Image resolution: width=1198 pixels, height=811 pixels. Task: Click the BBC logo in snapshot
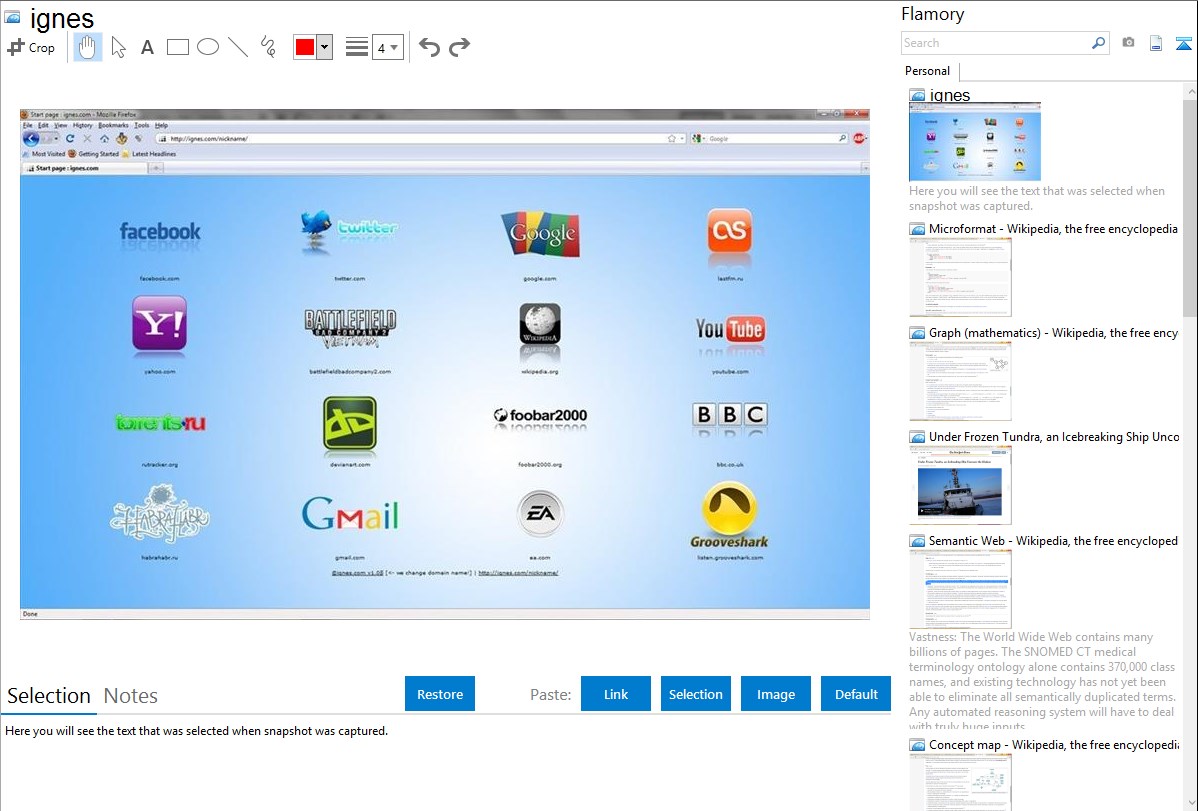(x=730, y=414)
